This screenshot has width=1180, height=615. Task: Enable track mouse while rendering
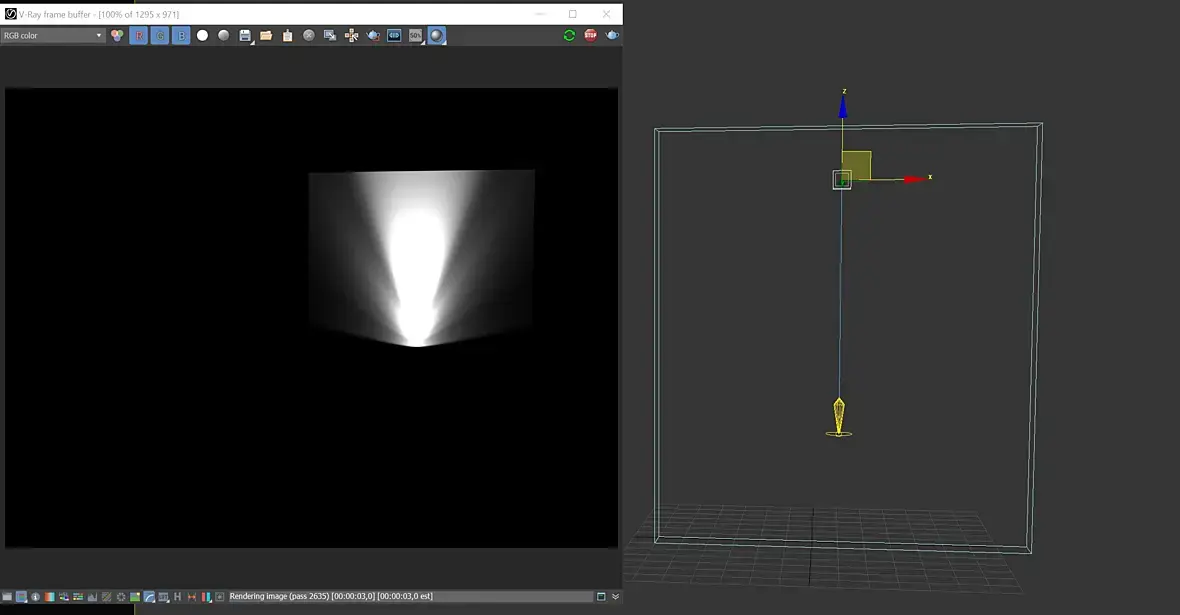tap(351, 35)
